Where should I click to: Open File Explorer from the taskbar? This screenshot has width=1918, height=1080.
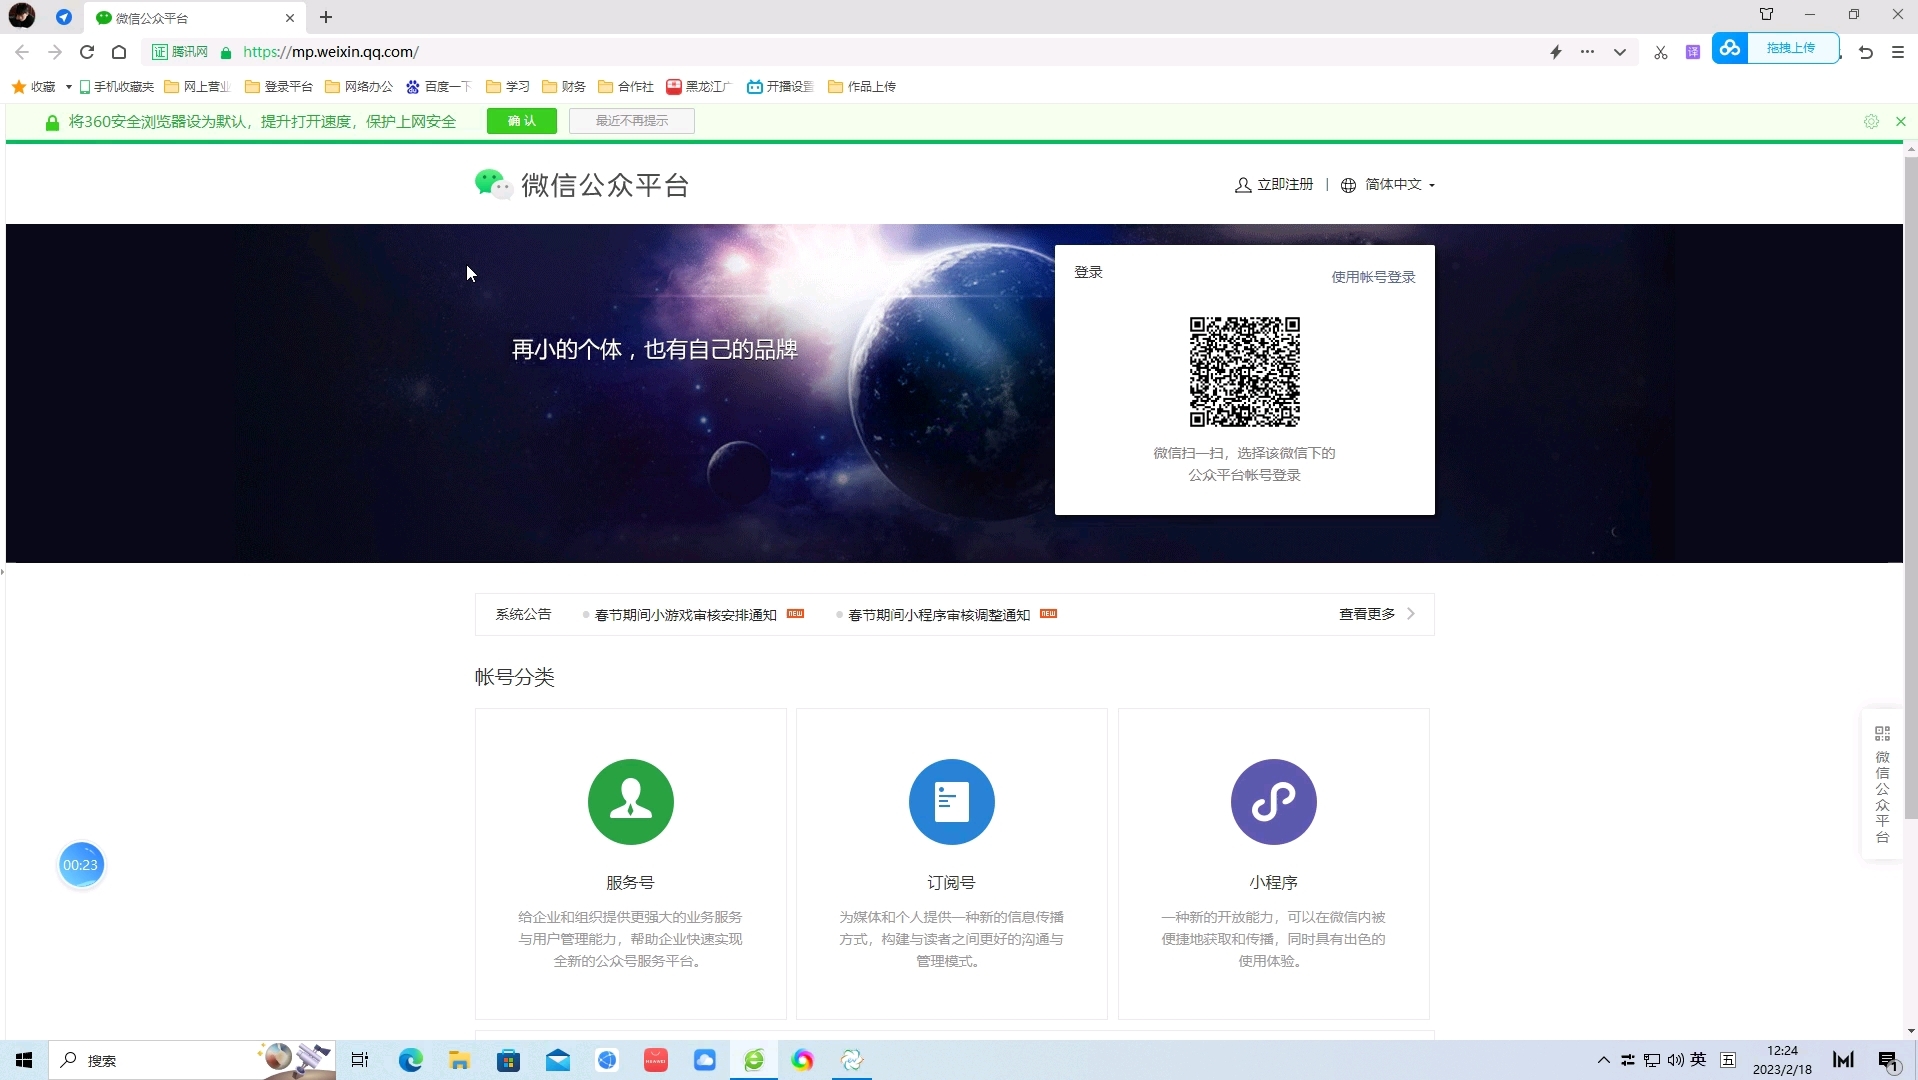tap(459, 1060)
